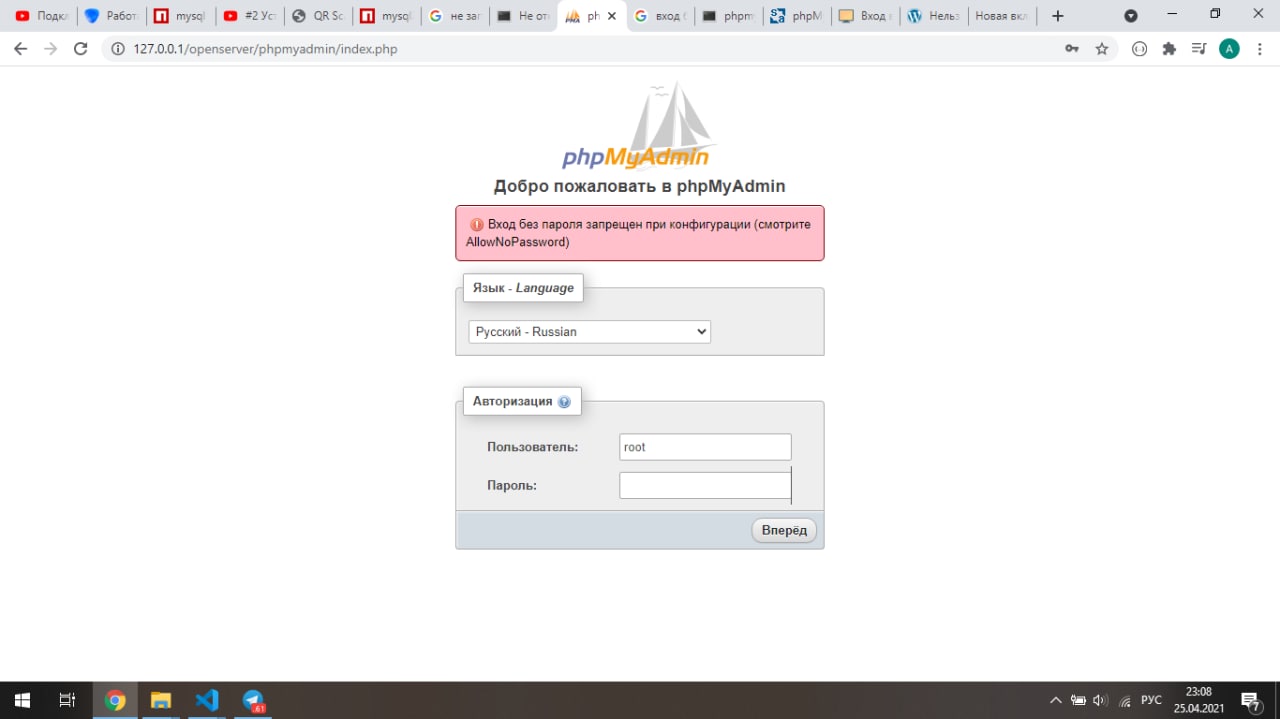The image size is (1280, 719).
Task: Switch to the first YouTube 'Подкл' tab
Action: pos(40,16)
